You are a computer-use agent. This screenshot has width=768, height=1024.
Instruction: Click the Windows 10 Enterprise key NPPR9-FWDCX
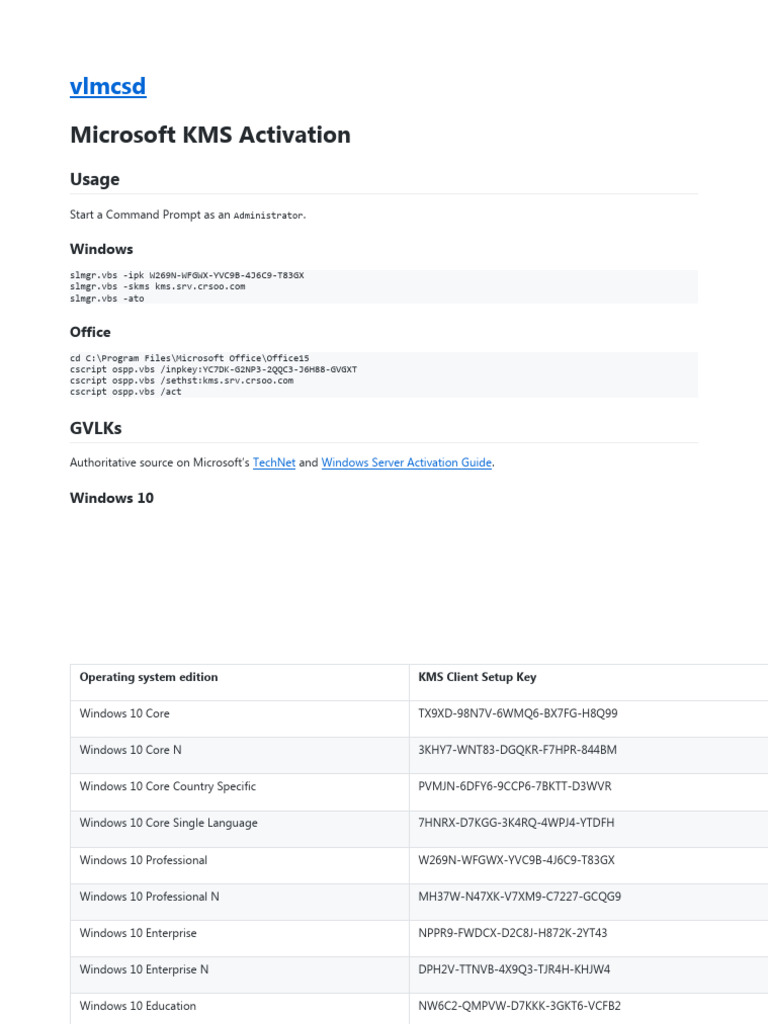point(512,933)
